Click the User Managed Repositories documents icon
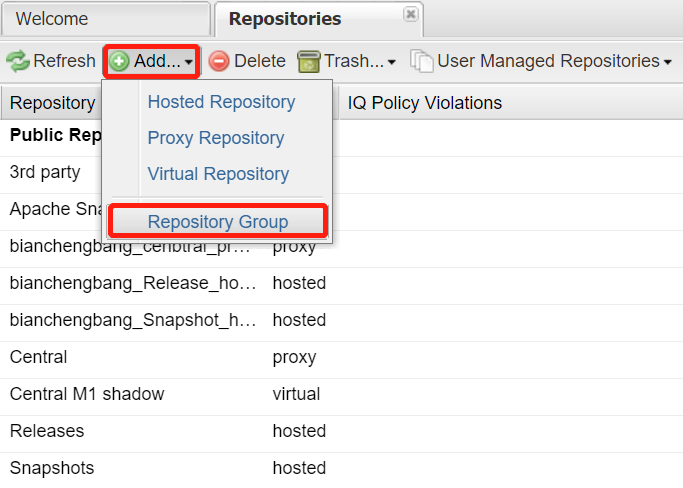The width and height of the screenshot is (683, 488). [x=422, y=62]
